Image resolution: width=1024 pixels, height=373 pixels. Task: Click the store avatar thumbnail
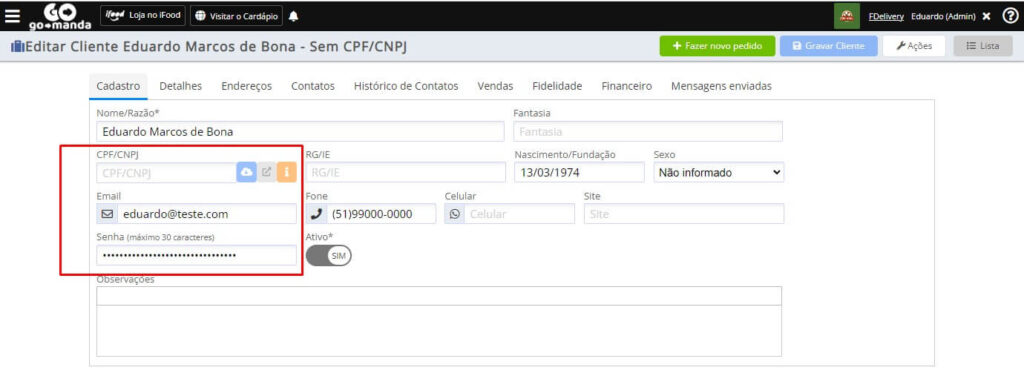tap(847, 16)
